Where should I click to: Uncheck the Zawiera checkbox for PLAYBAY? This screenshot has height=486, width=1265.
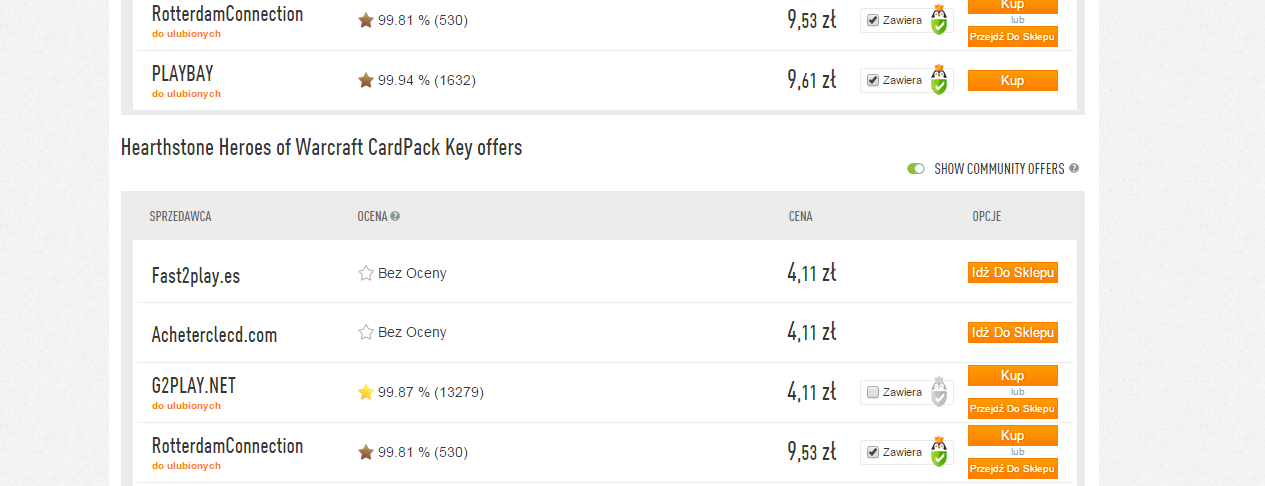pyautogui.click(x=872, y=80)
